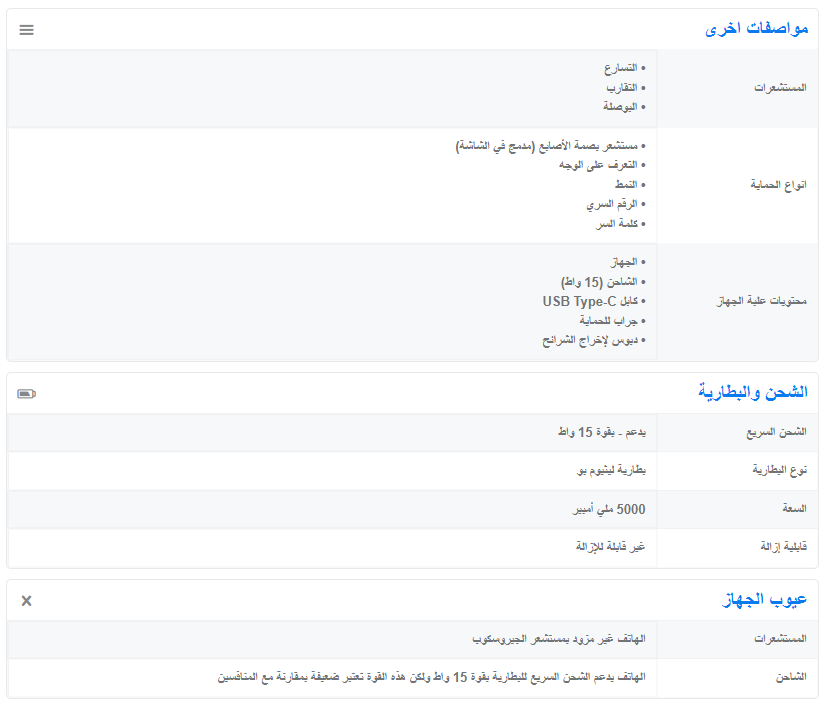Viewport: 822px width, 703px height.
Task: Click the عيوب الجهاز section heading
Action: (x=765, y=600)
